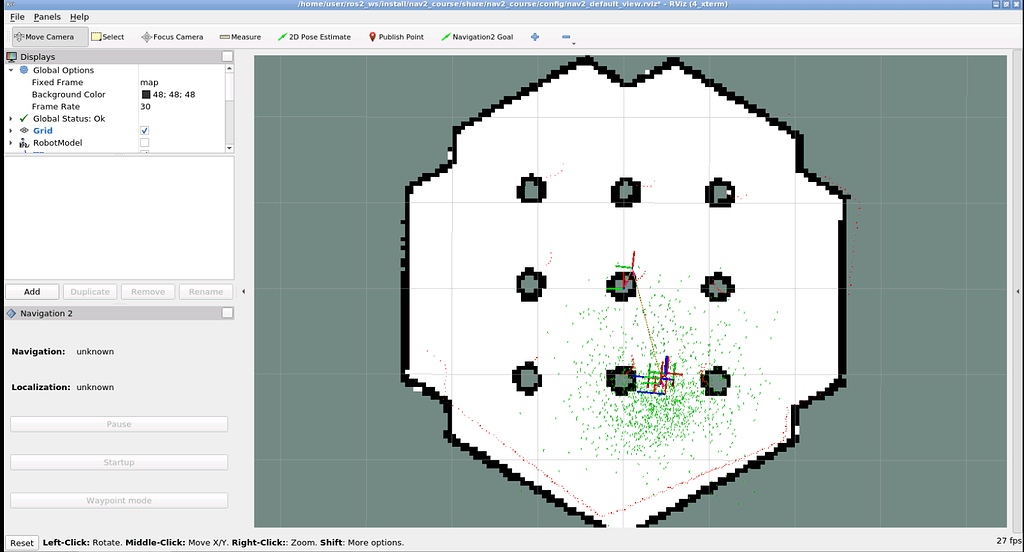Expand the Grid display tree node
This screenshot has height=552, width=1024.
pos(11,131)
